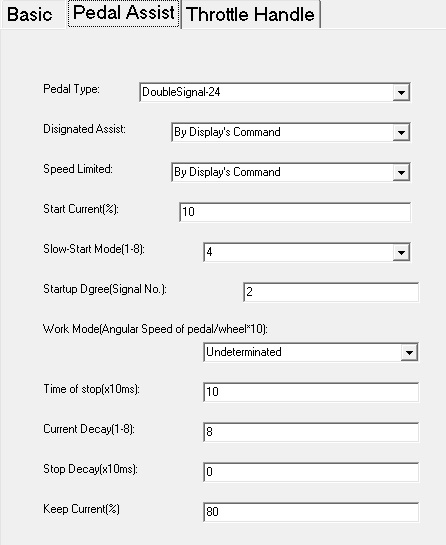This screenshot has height=545, width=446.
Task: Click the Time of stop input field
Action: (x=311, y=392)
